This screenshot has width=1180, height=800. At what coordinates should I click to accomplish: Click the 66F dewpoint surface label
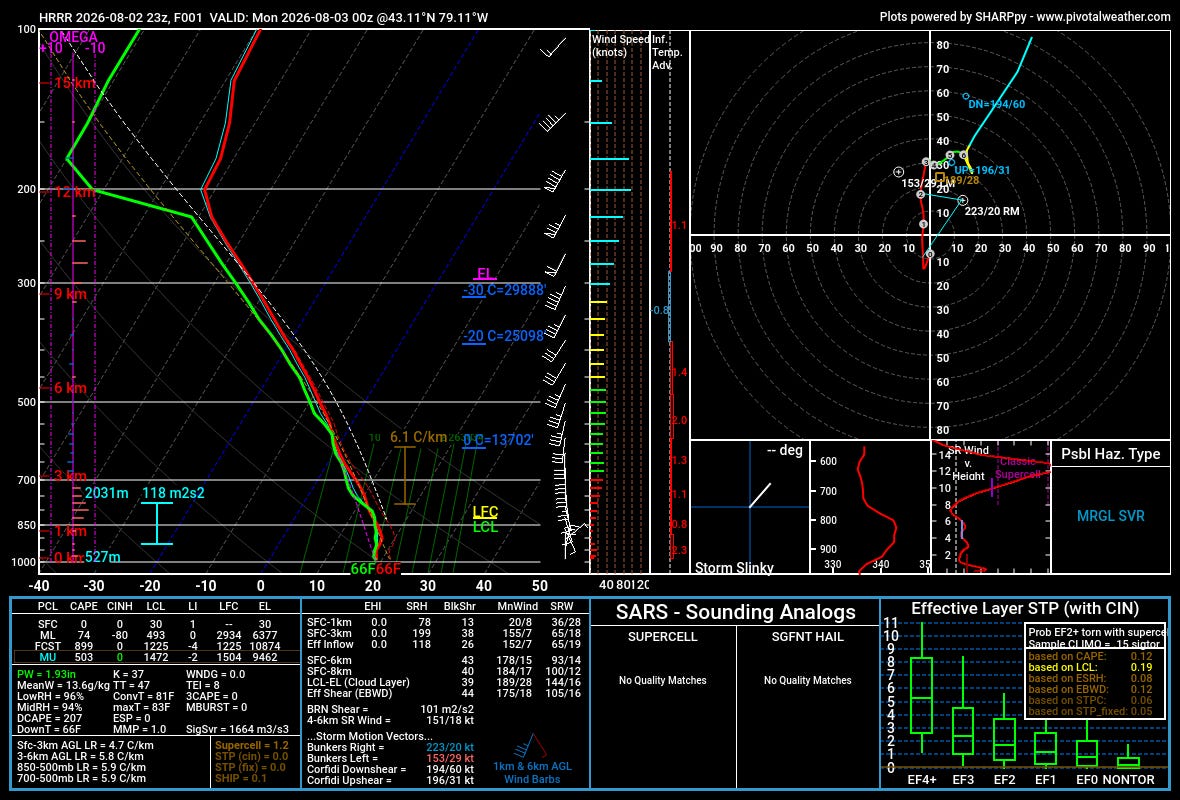363,569
